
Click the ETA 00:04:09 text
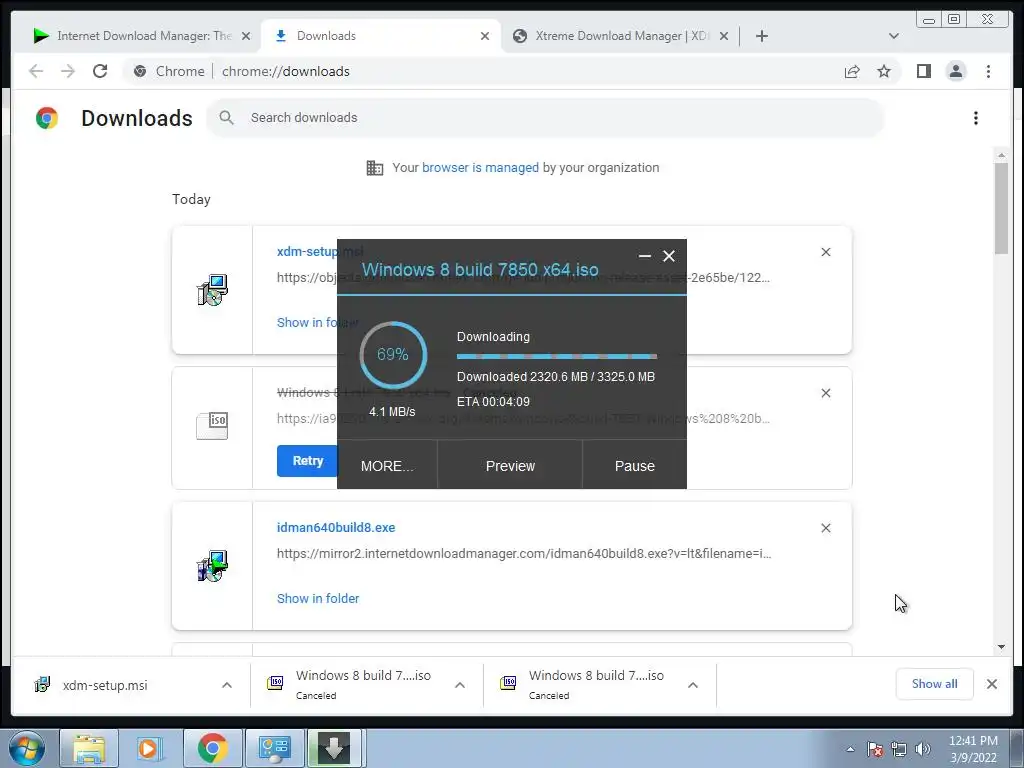pyautogui.click(x=493, y=402)
